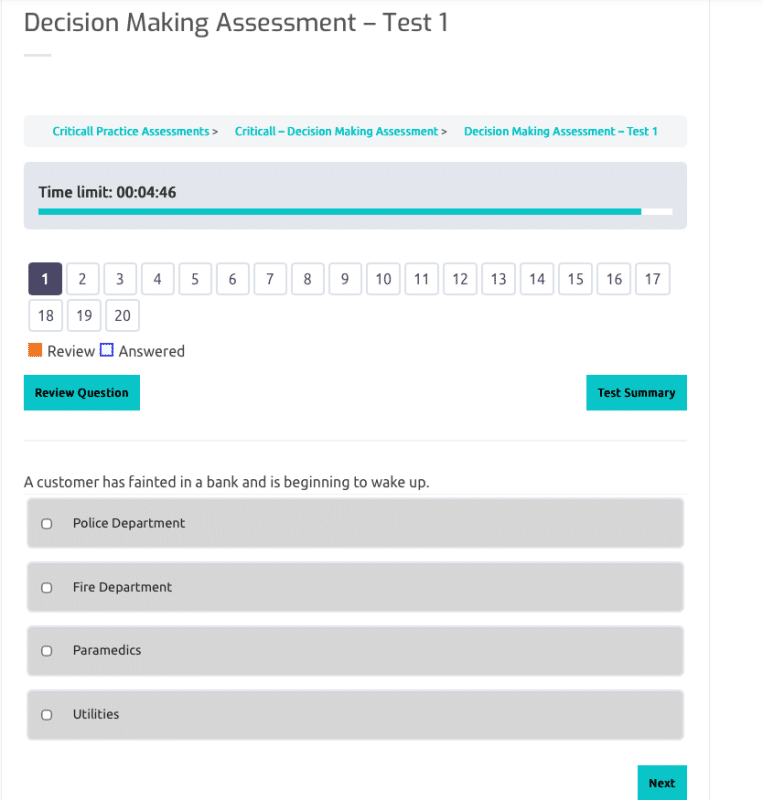This screenshot has height=800, width=763.
Task: Pick the Paramedics radio button
Action: tap(46, 651)
